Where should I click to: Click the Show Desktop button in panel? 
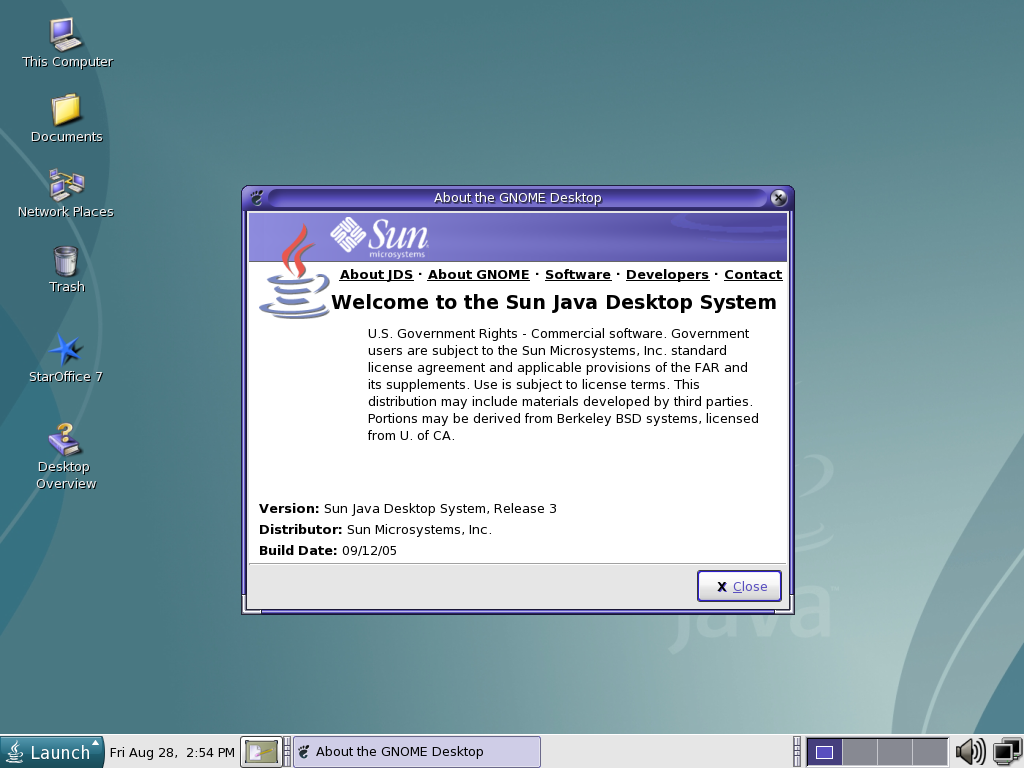point(261,752)
